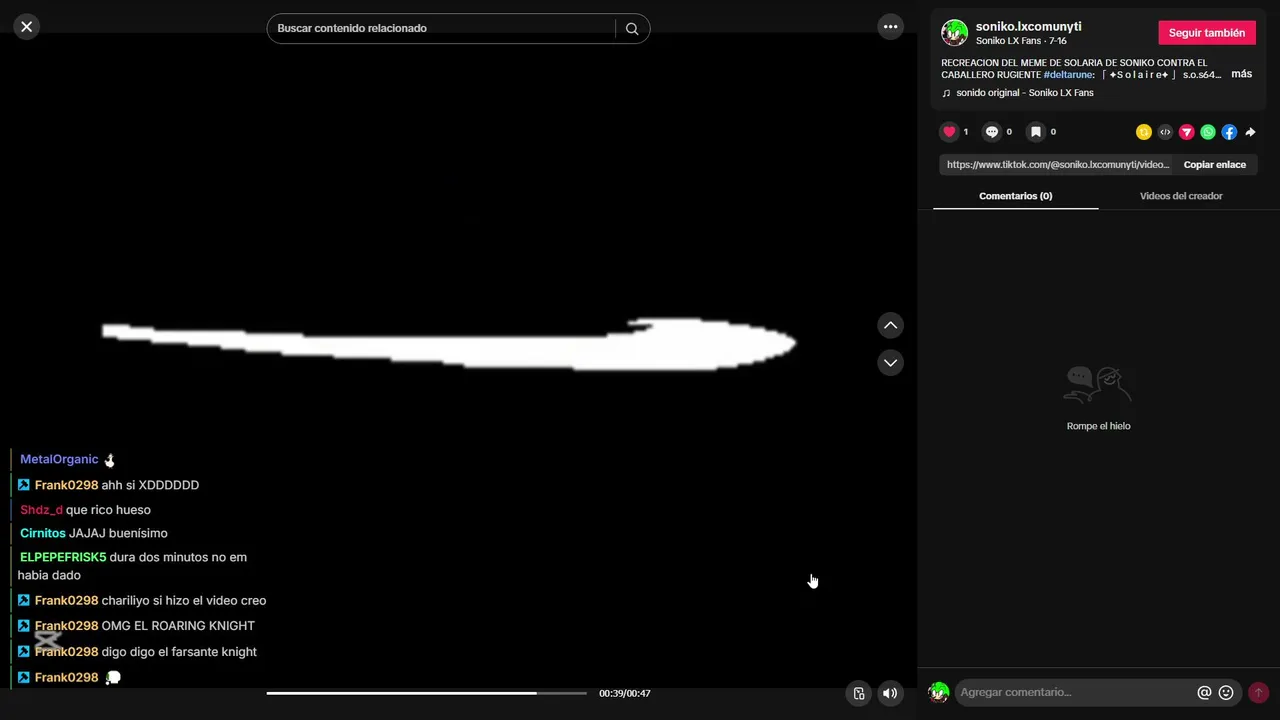Toggle the auto-scroll icon next to the speaker

[859, 693]
